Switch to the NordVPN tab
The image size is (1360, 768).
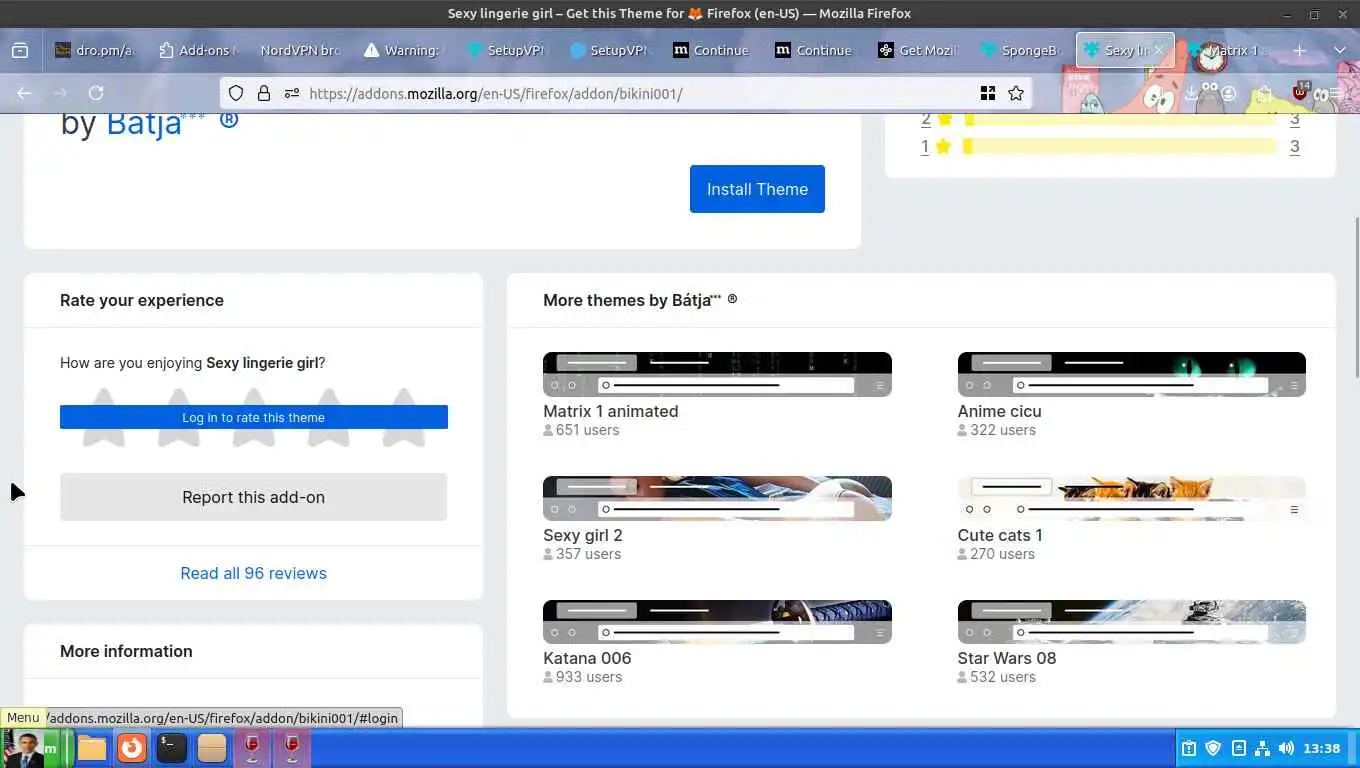[299, 50]
